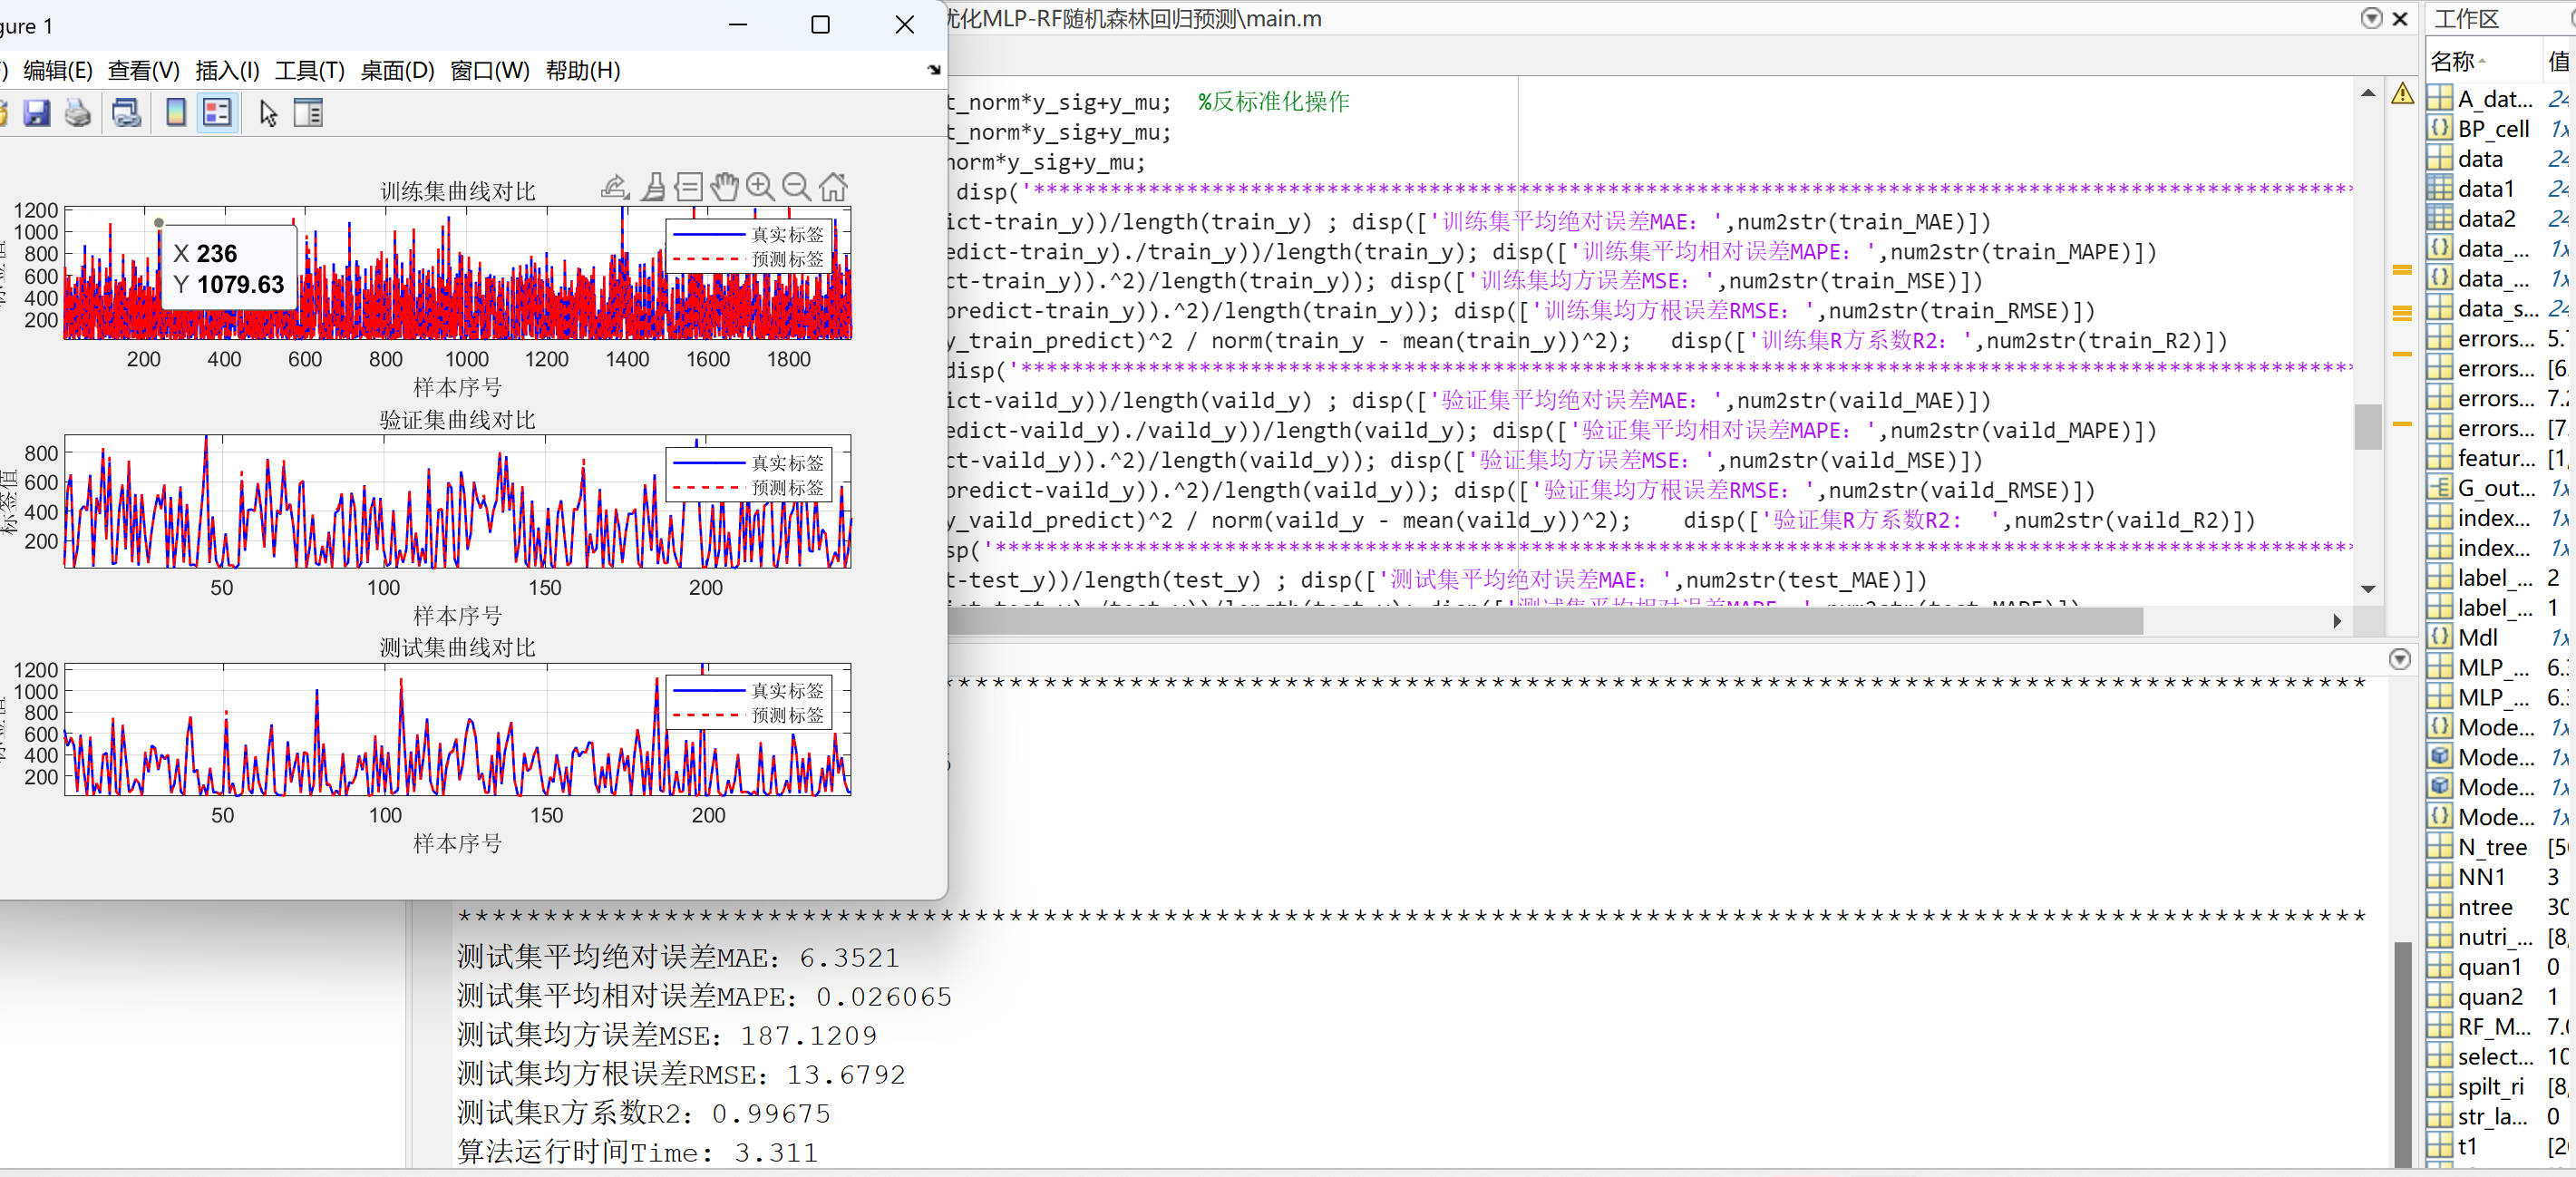The image size is (2576, 1177).
Task: Click the Zoom In magnifier on axes
Action: pyautogui.click(x=760, y=186)
